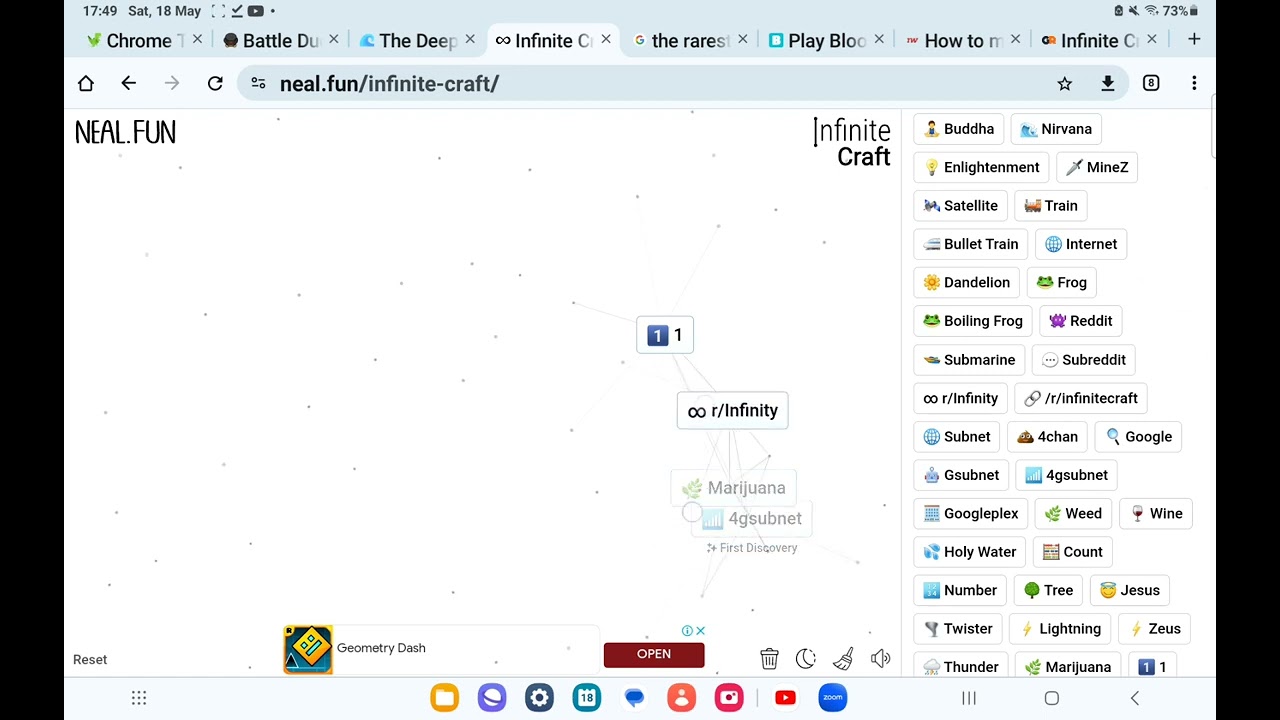Choose Holy Water in the element list
Viewport: 1280px width, 720px height.
tap(970, 552)
